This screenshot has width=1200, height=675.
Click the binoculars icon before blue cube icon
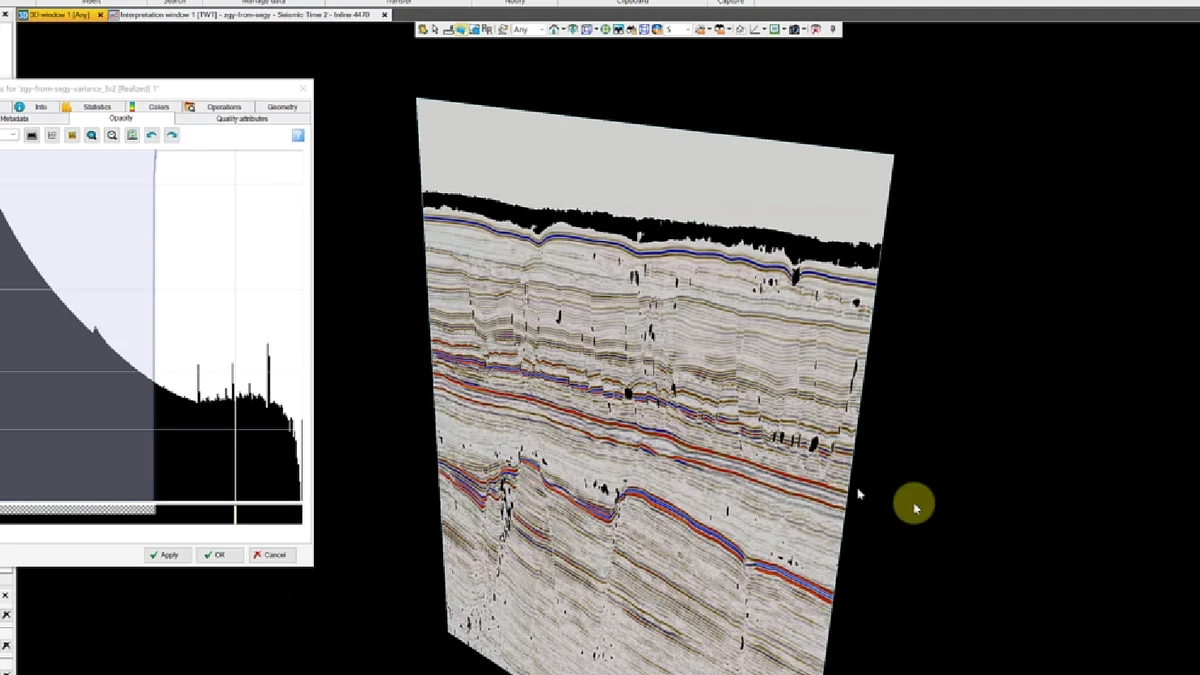[x=631, y=30]
